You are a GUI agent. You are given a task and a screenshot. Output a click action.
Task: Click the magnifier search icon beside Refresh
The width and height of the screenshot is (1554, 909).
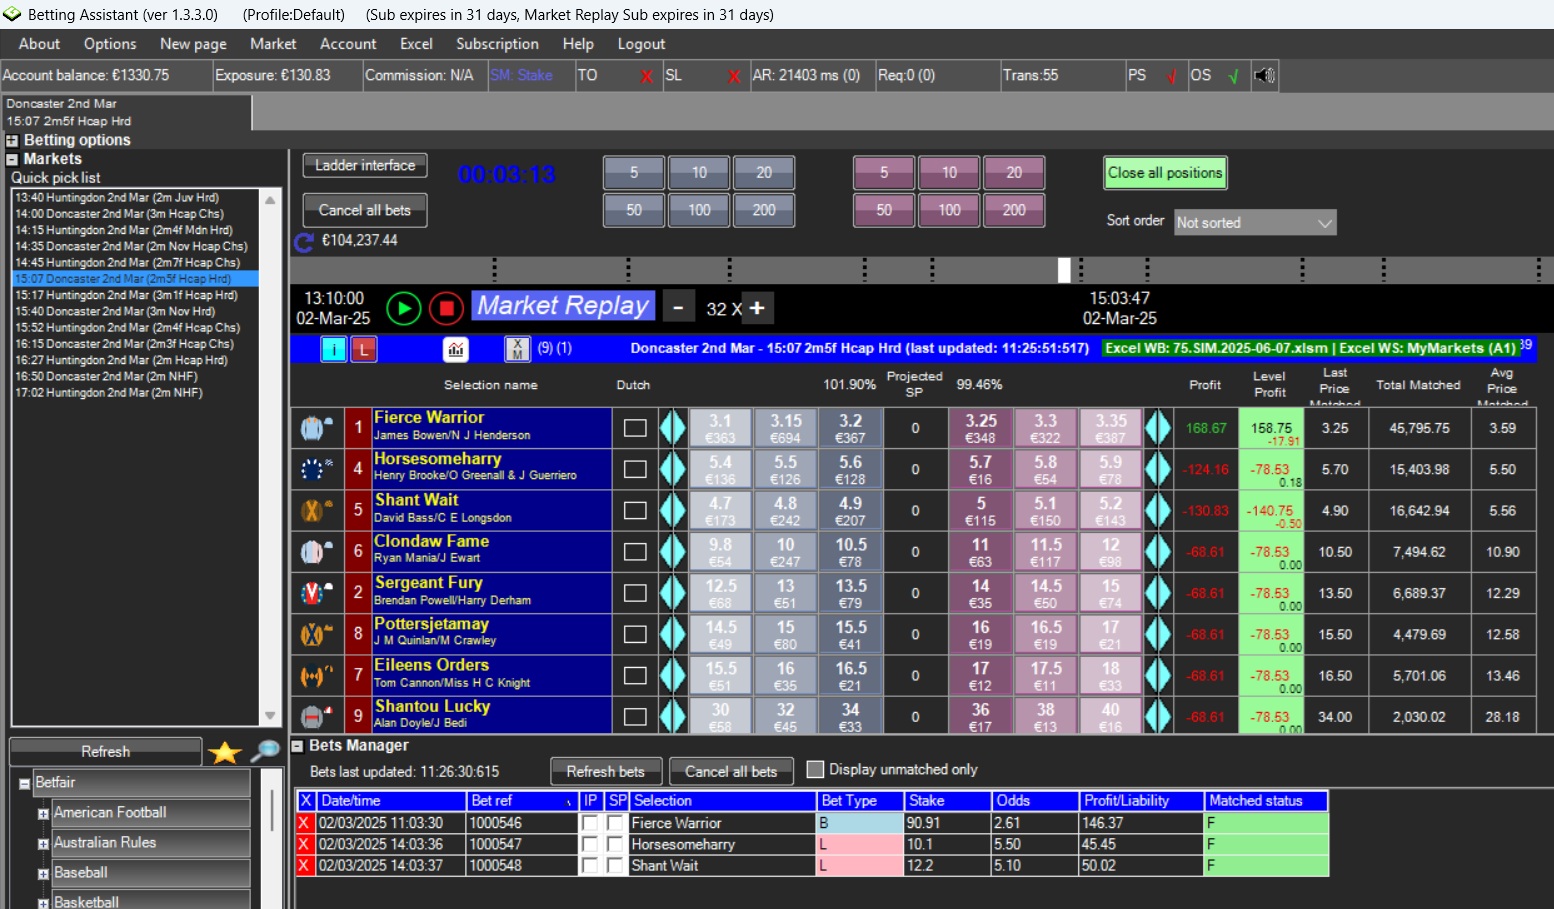click(265, 751)
